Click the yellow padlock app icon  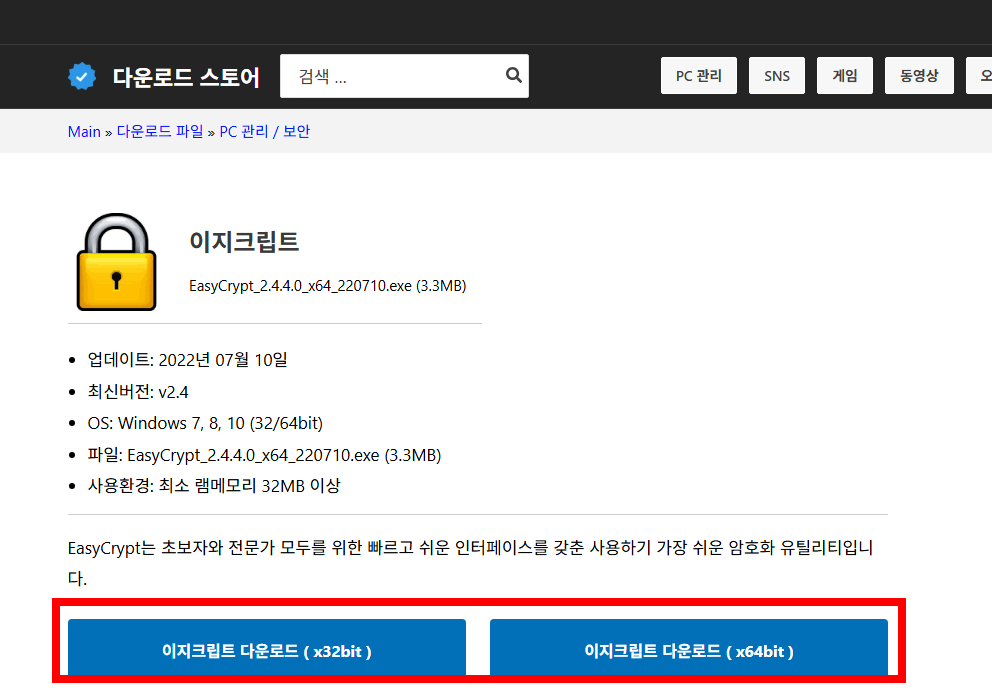116,262
